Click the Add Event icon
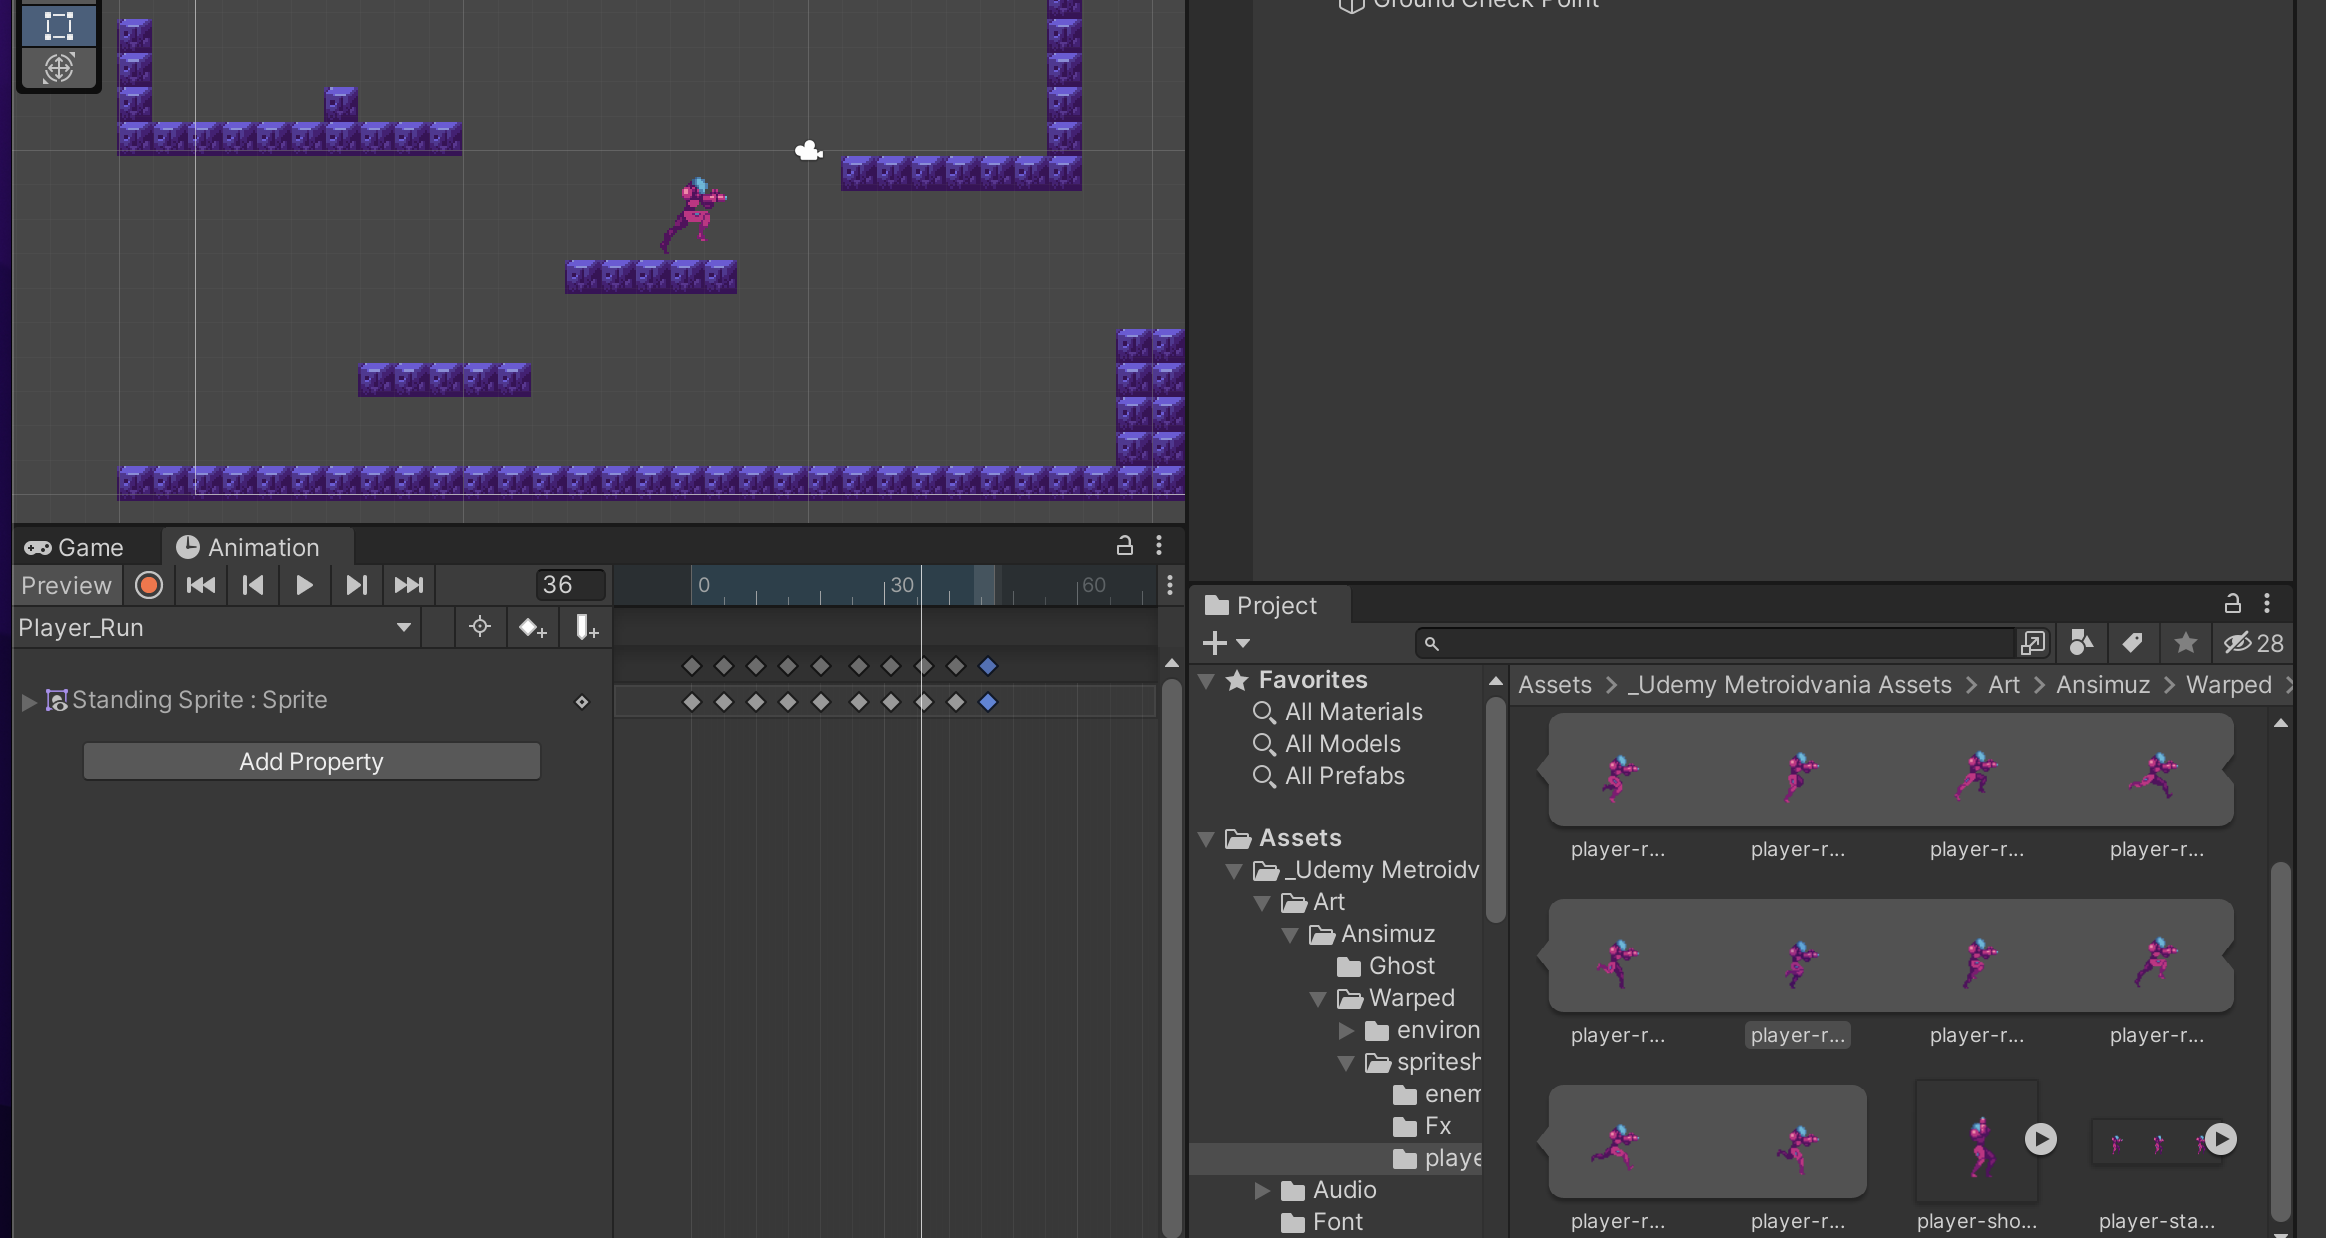 [587, 628]
